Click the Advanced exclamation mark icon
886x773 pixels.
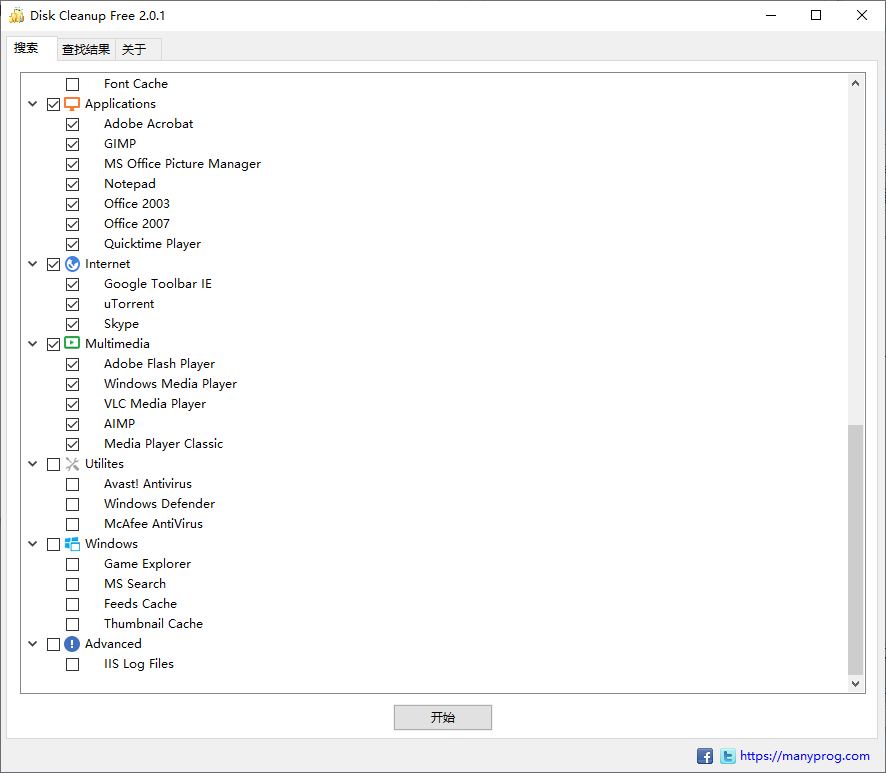click(71, 643)
